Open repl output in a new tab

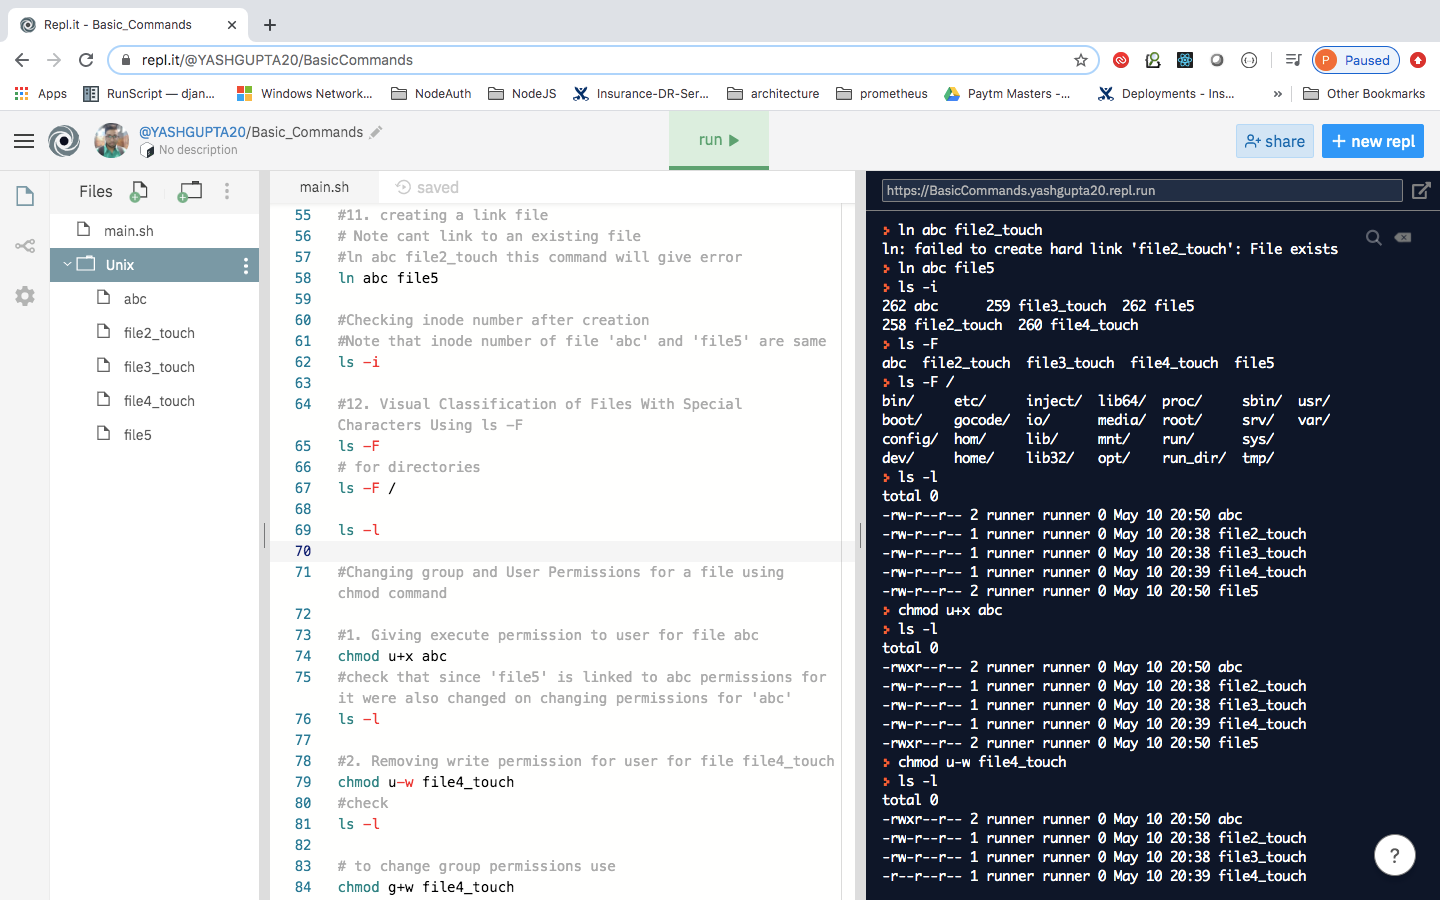(1421, 189)
